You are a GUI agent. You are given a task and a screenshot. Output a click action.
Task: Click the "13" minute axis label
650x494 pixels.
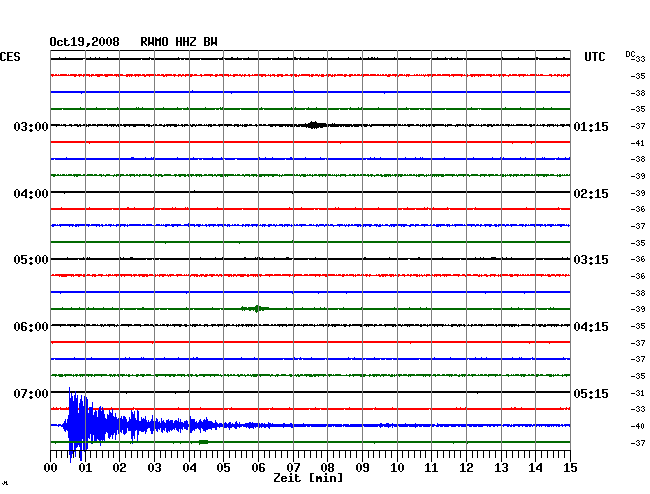(501, 468)
